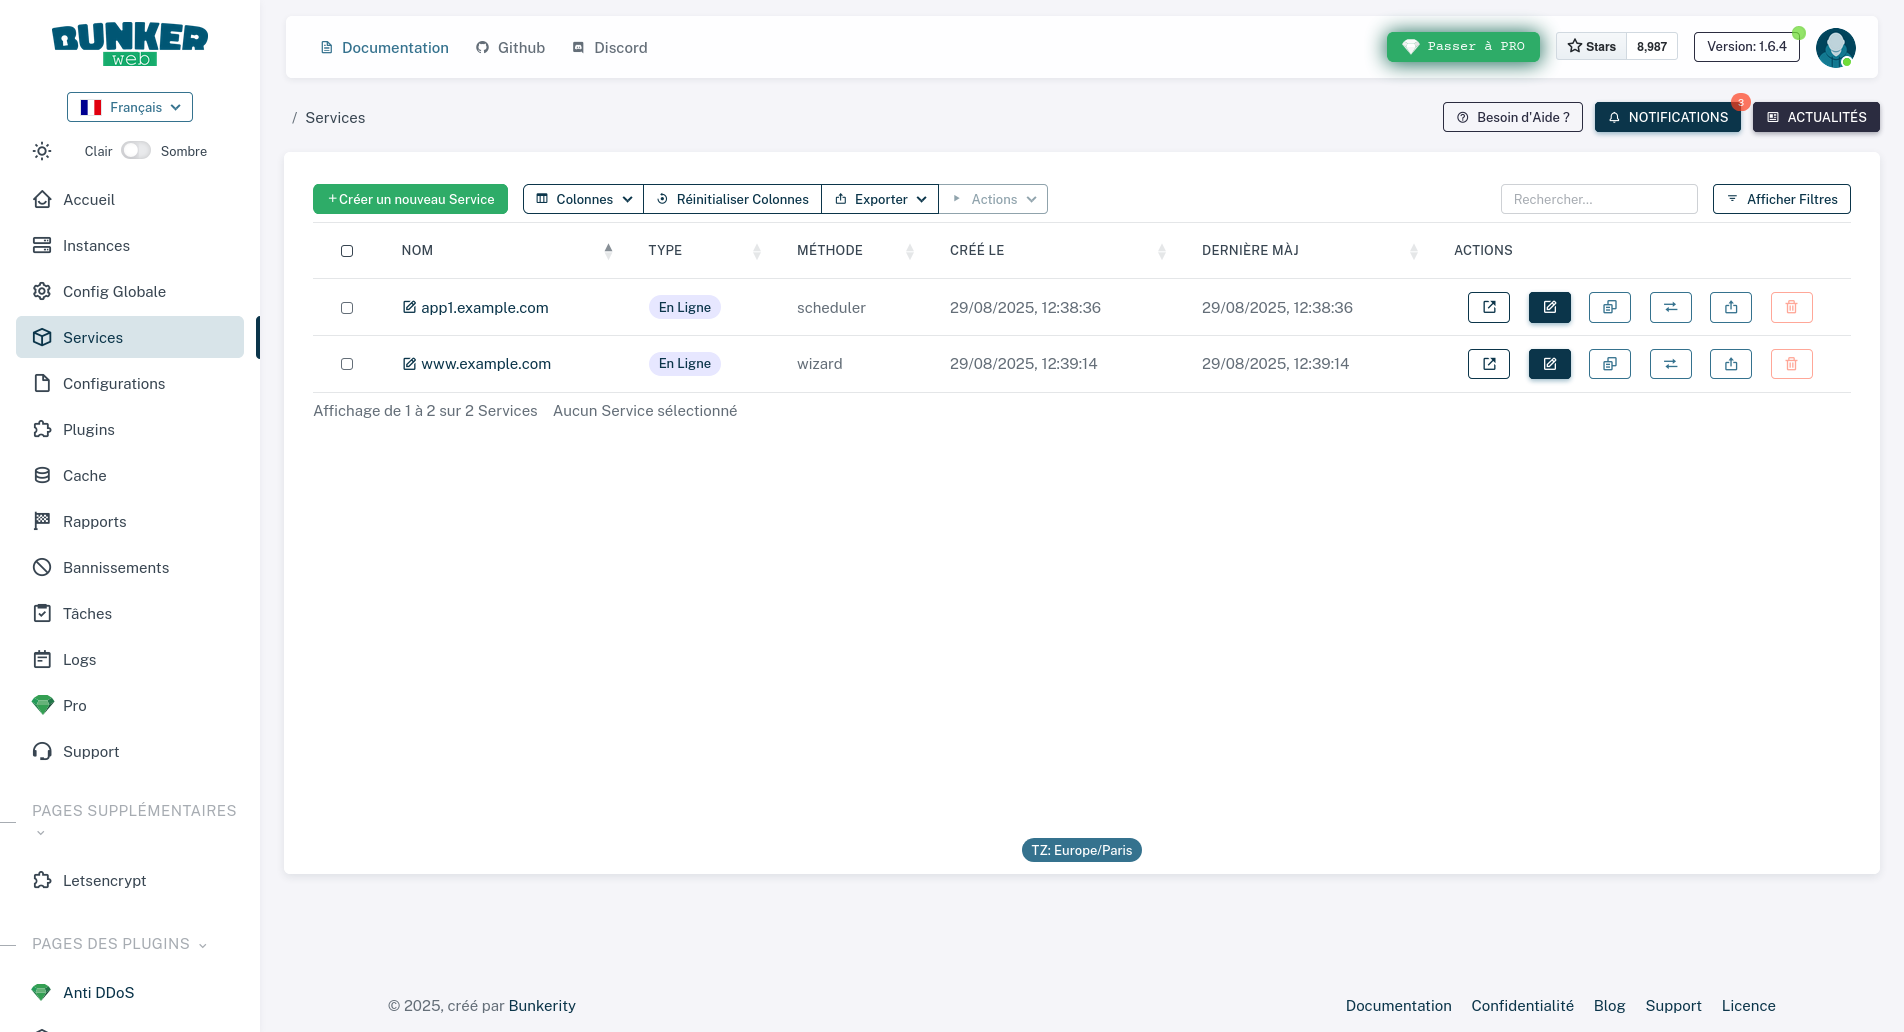The height and width of the screenshot is (1032, 1904).
Task: Click the Créer un nouveau Service button
Action: coord(410,199)
